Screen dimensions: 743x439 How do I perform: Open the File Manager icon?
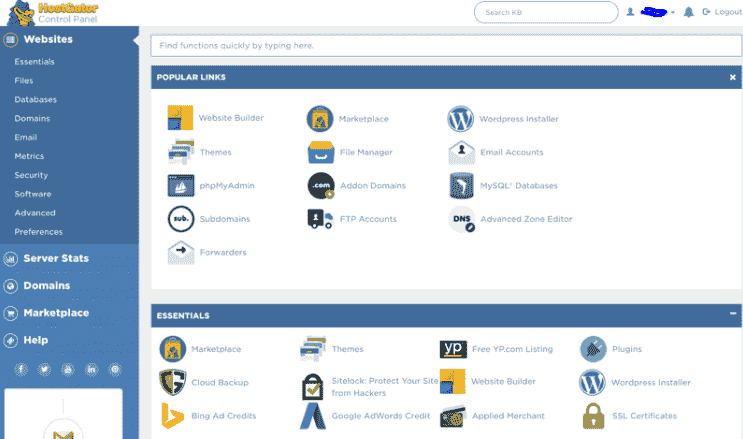(x=321, y=152)
